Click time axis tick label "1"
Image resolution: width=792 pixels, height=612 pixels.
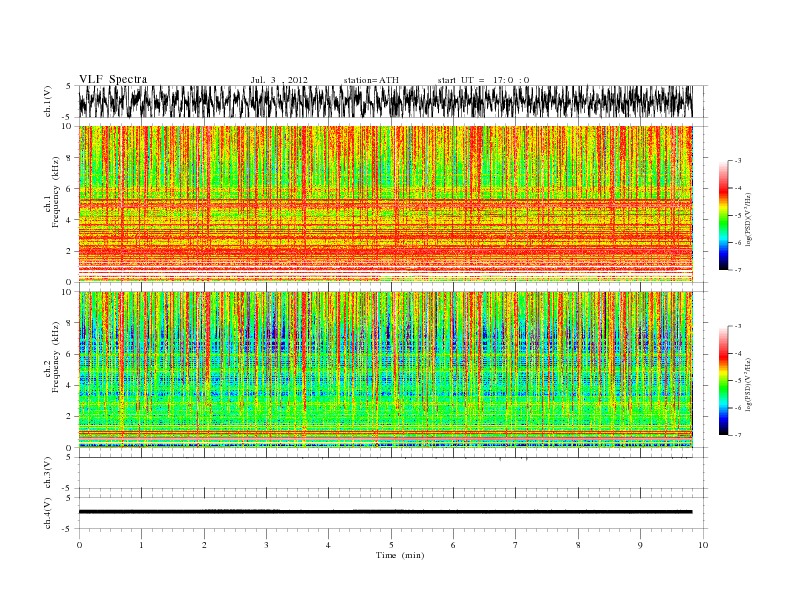click(141, 545)
